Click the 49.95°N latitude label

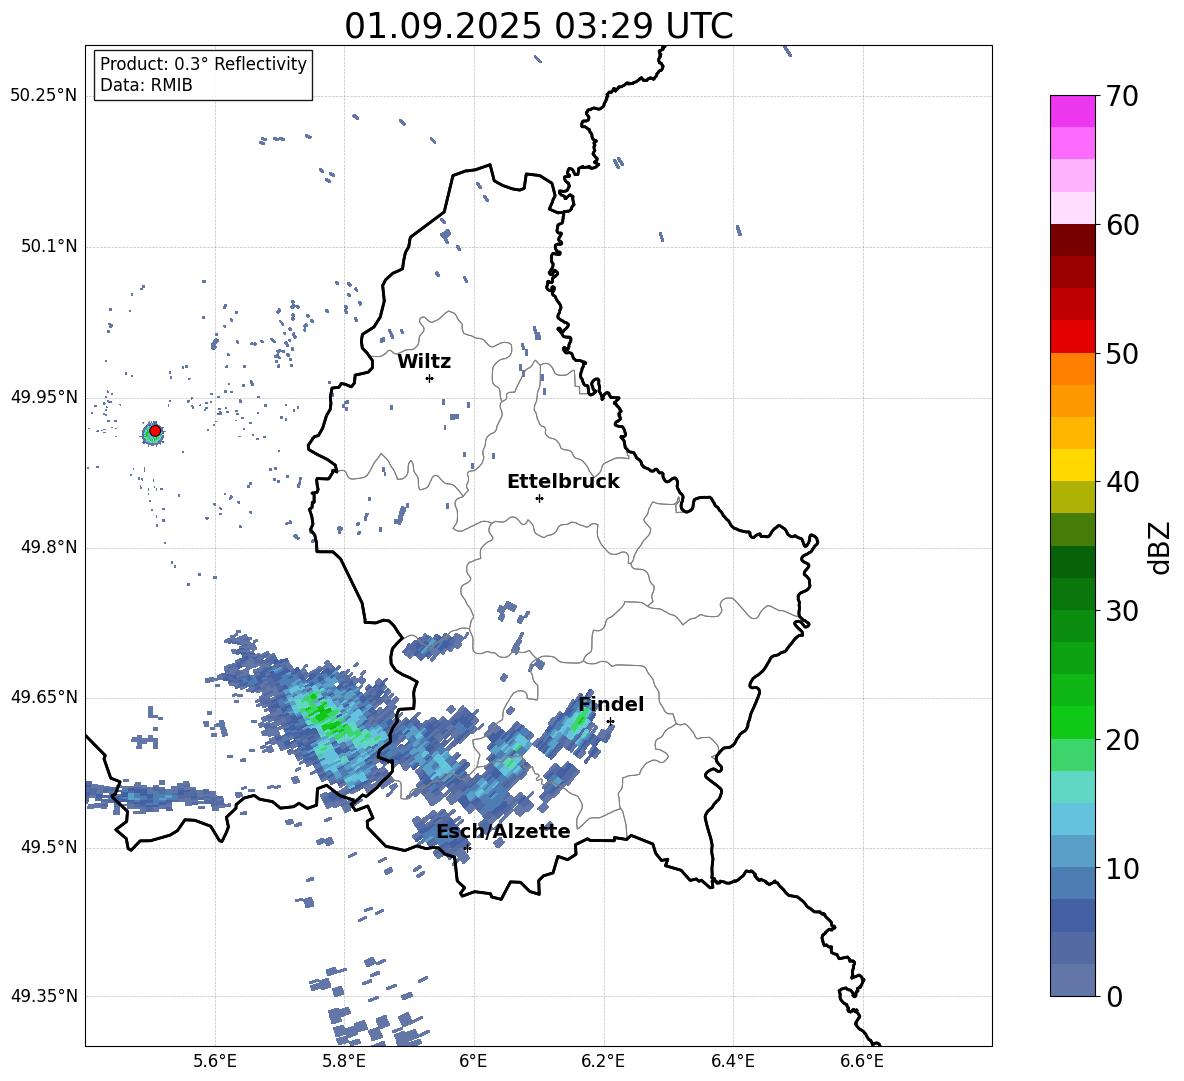coord(44,397)
